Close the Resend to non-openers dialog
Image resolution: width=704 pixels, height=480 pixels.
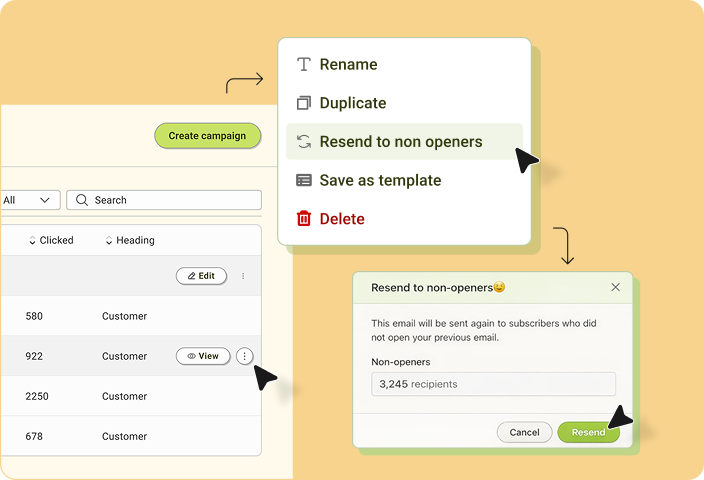coord(615,287)
